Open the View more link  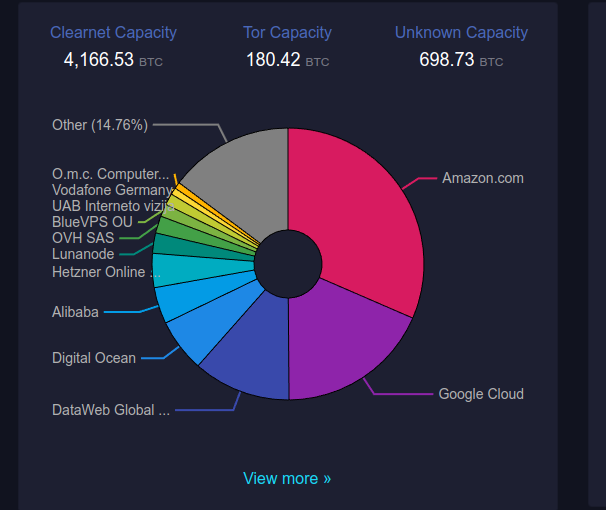coord(287,478)
